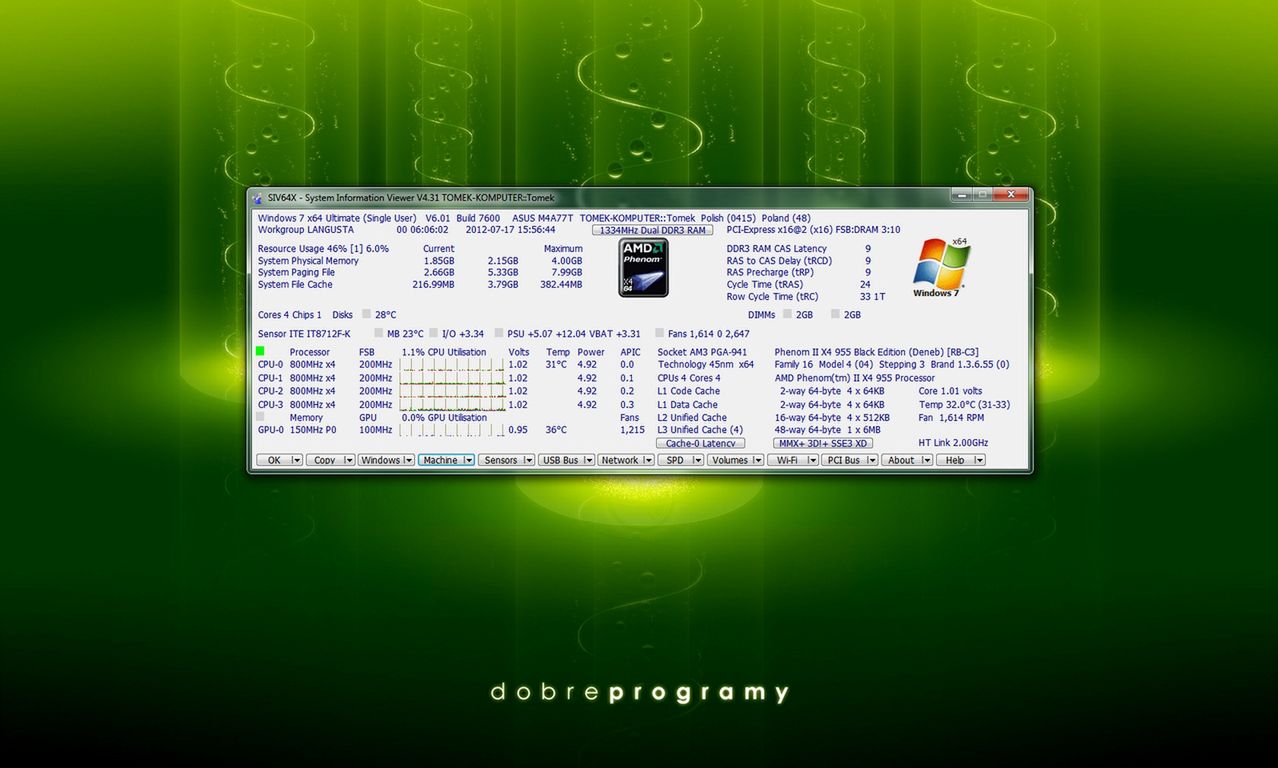Screen dimensions: 1278x768
Task: Click the first DIMMs 2GB indicator square
Action: (x=788, y=314)
